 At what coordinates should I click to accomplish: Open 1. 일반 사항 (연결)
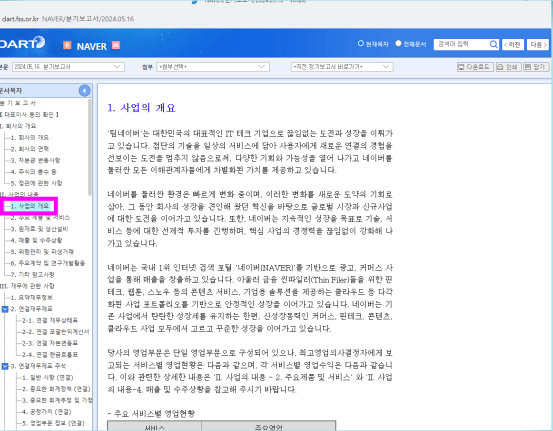48,378
